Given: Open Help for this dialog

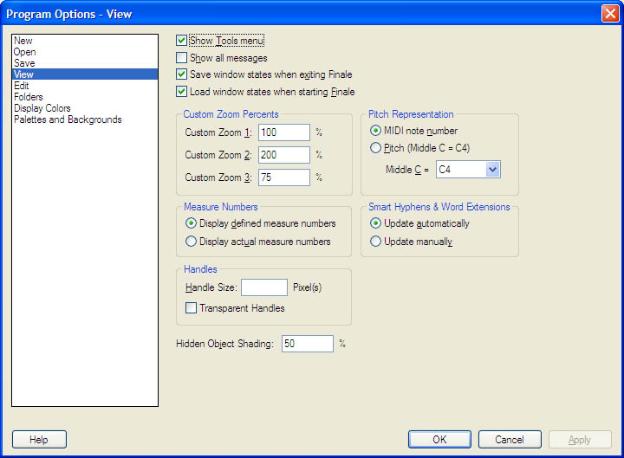Looking at the screenshot, I should [x=39, y=439].
